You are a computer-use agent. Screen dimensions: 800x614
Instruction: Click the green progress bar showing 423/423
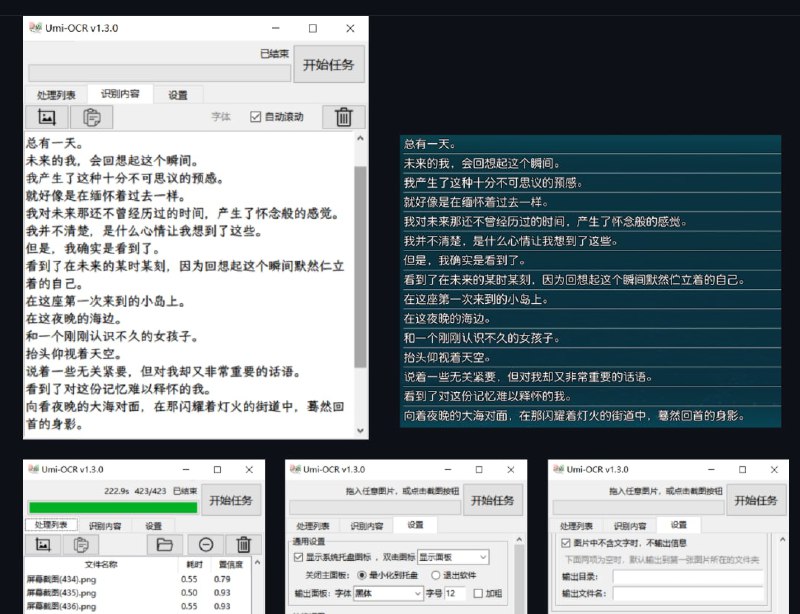tap(114, 505)
